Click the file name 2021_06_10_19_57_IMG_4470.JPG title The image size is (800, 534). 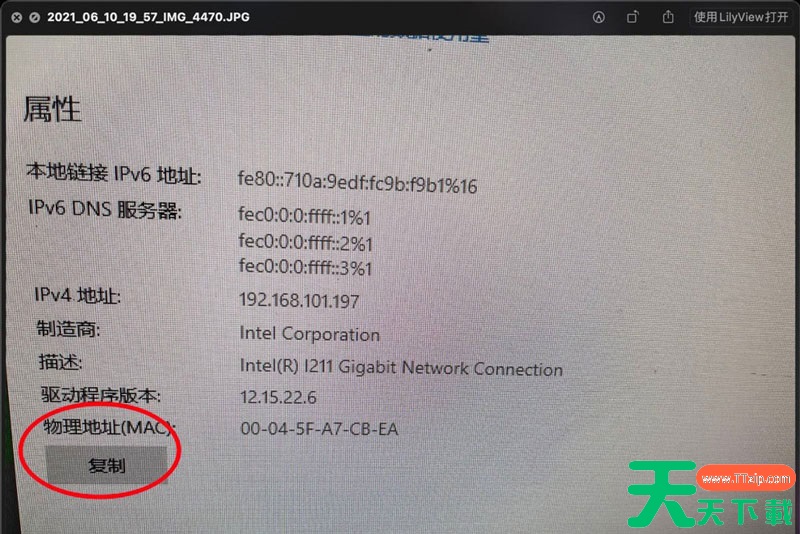[x=148, y=17]
